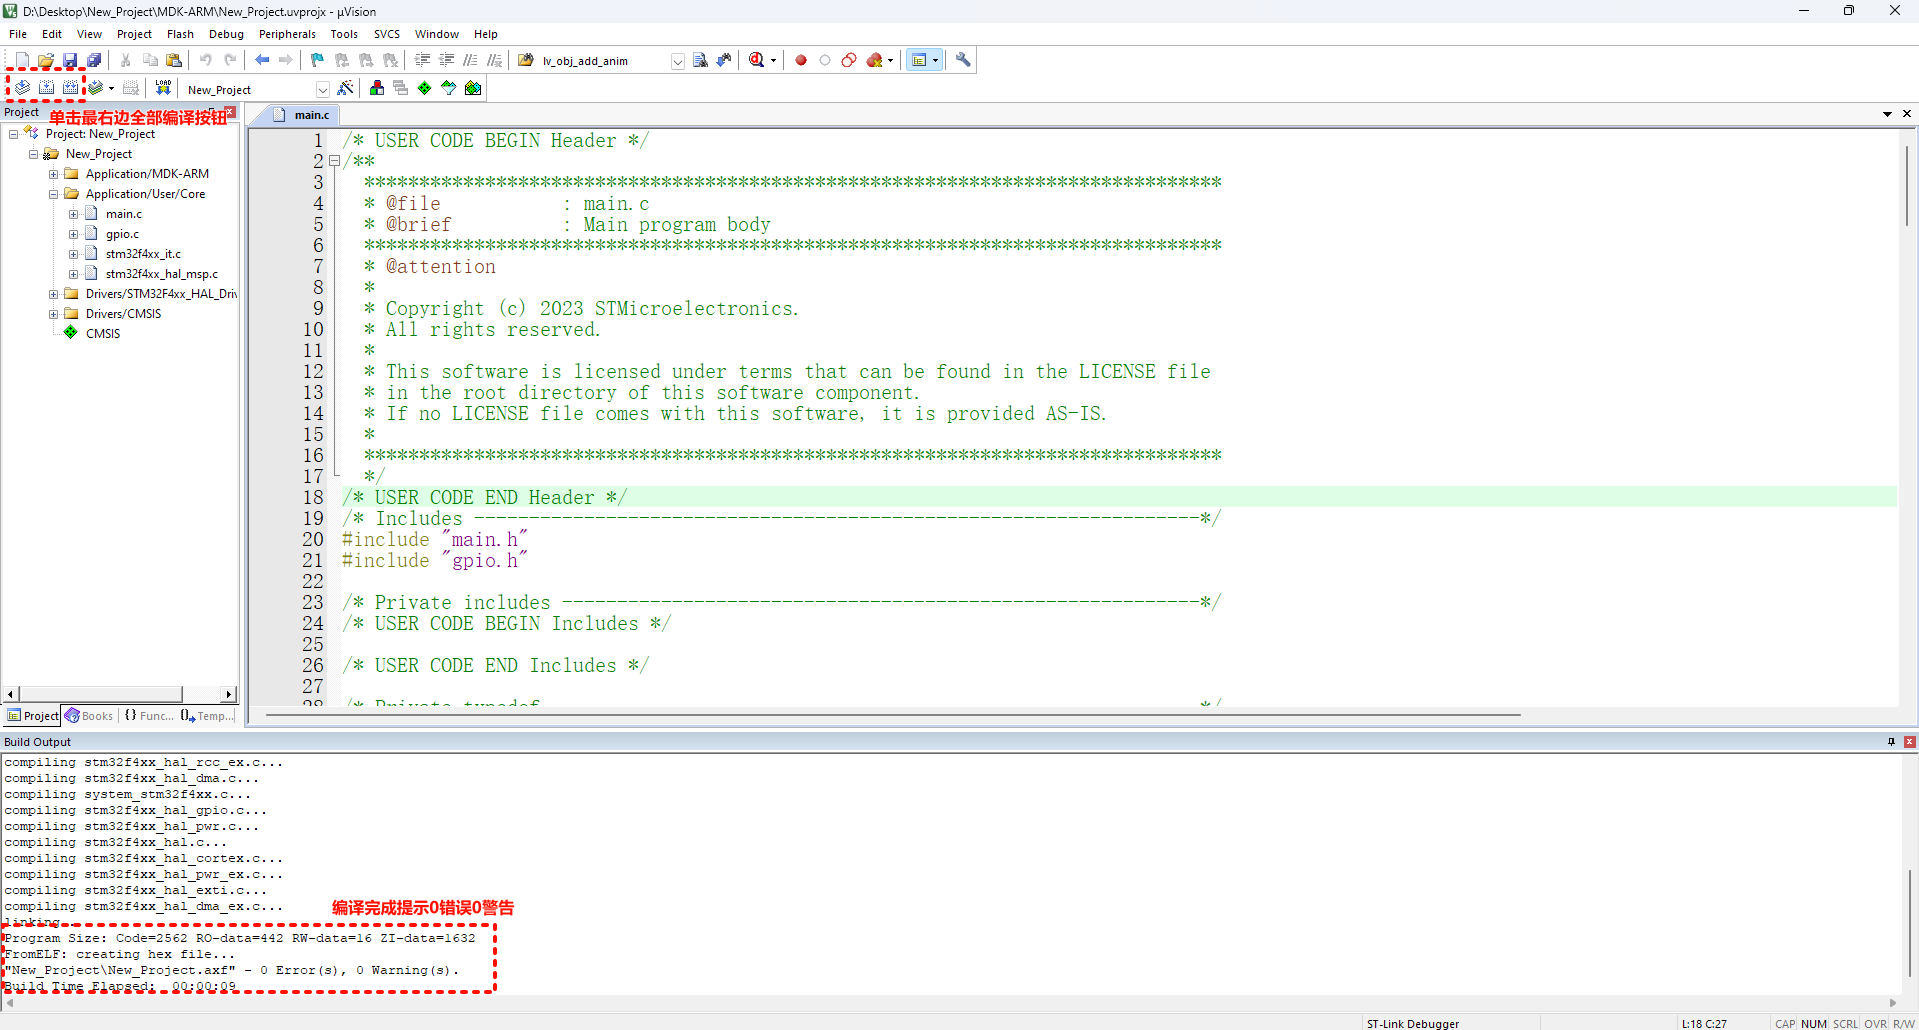Viewport: 1919px width, 1030px height.
Task: Insert breakpoint red circle icon
Action: click(801, 60)
